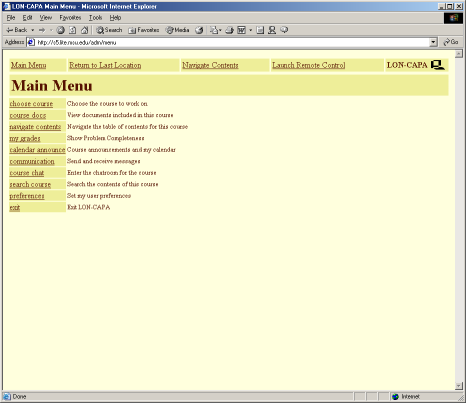
Task: Click the my grades link
Action: pyautogui.click(x=25, y=138)
